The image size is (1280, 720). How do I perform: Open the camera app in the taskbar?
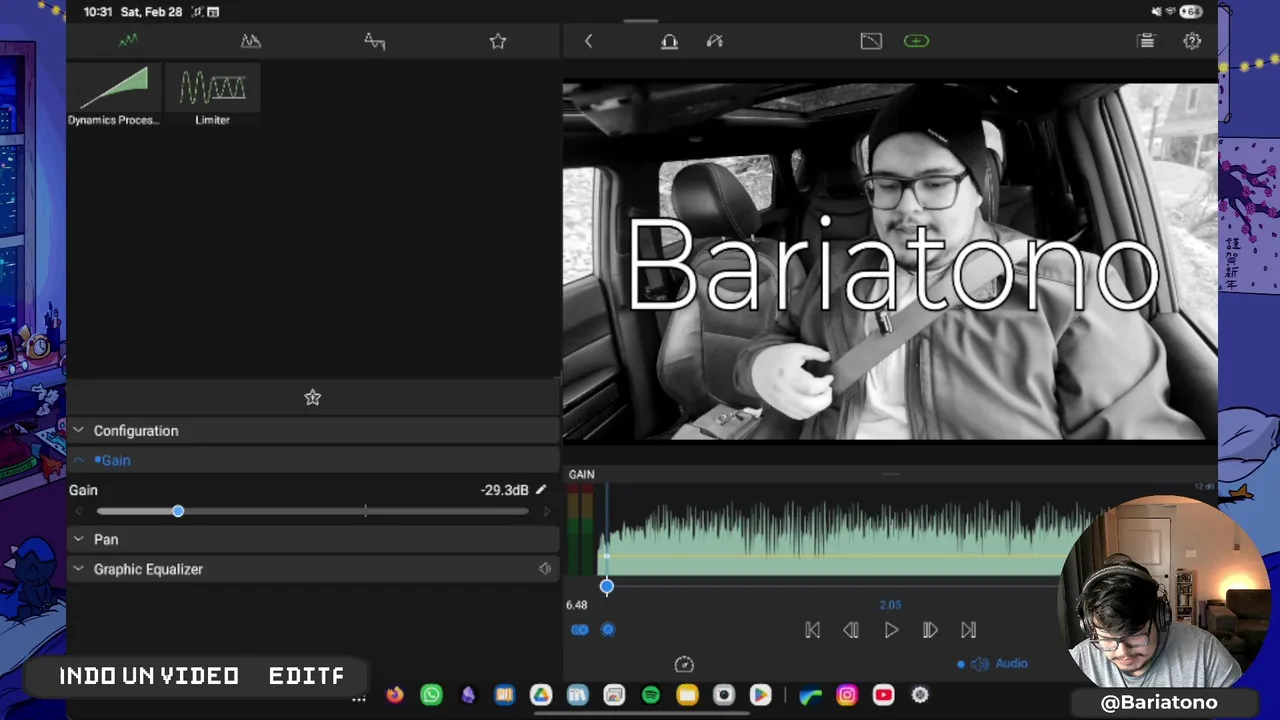coord(724,695)
